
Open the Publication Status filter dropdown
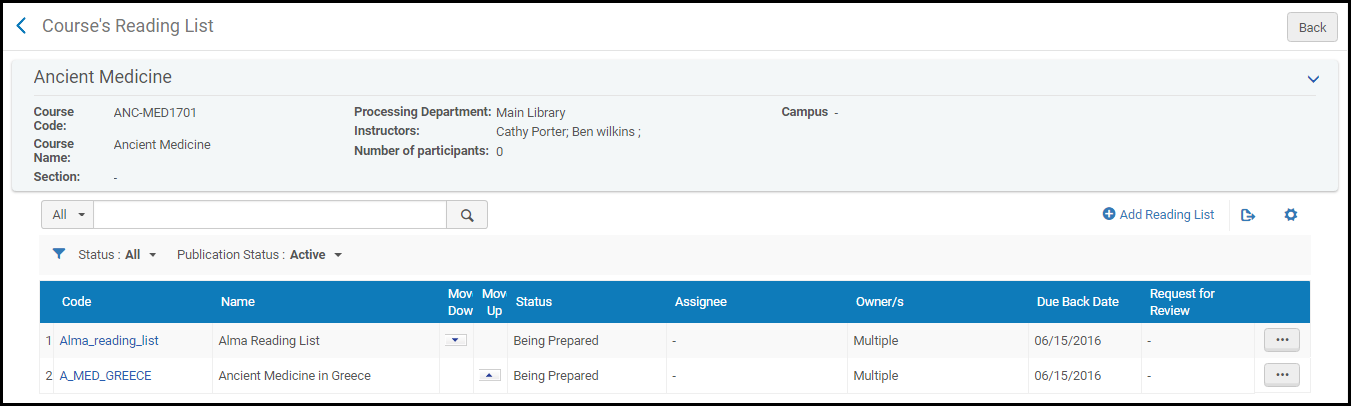260,255
